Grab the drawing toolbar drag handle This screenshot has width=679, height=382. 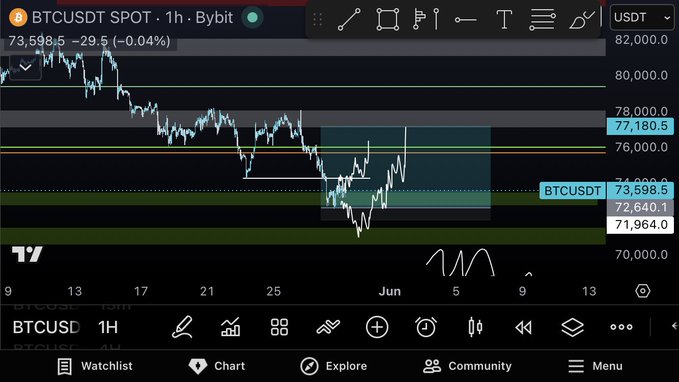pos(317,19)
